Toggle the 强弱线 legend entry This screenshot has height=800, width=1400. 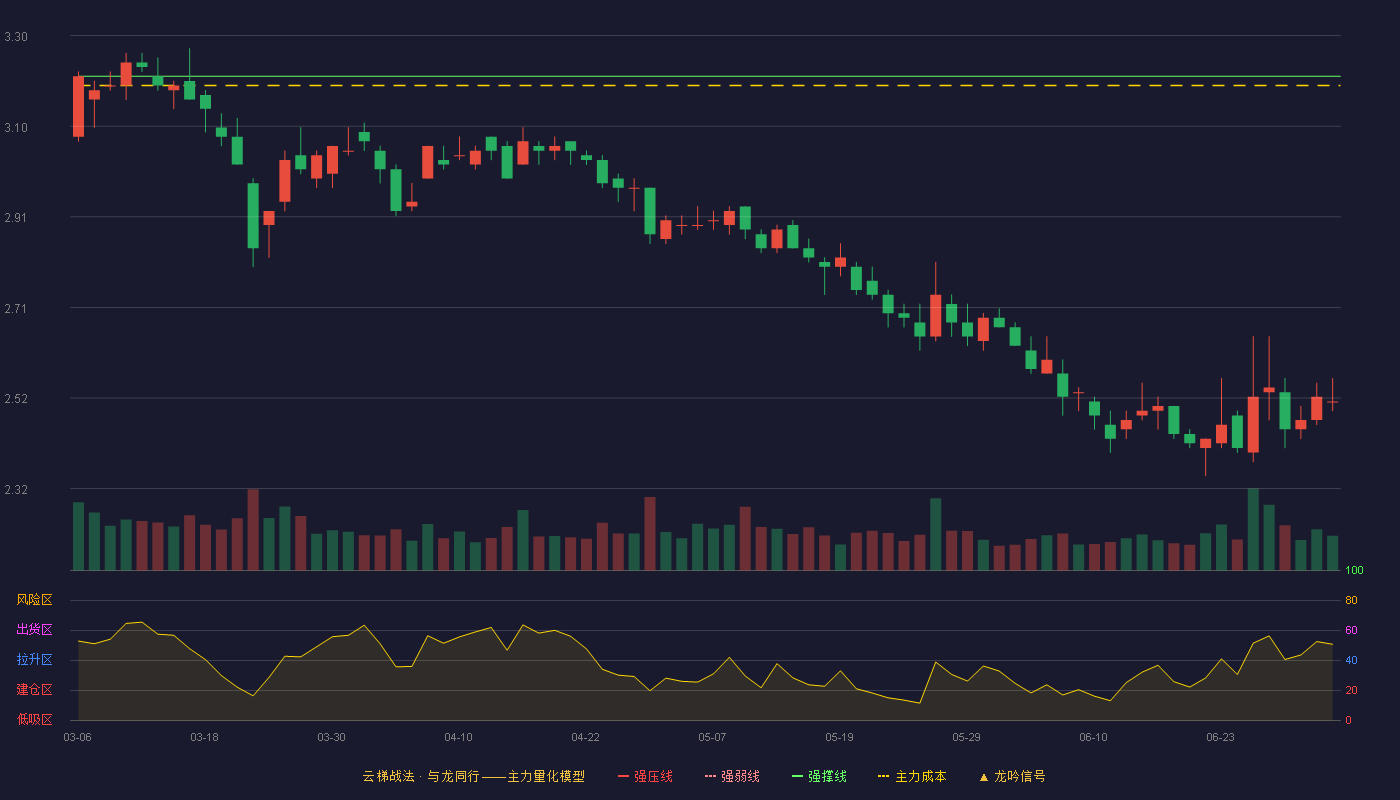(x=732, y=776)
